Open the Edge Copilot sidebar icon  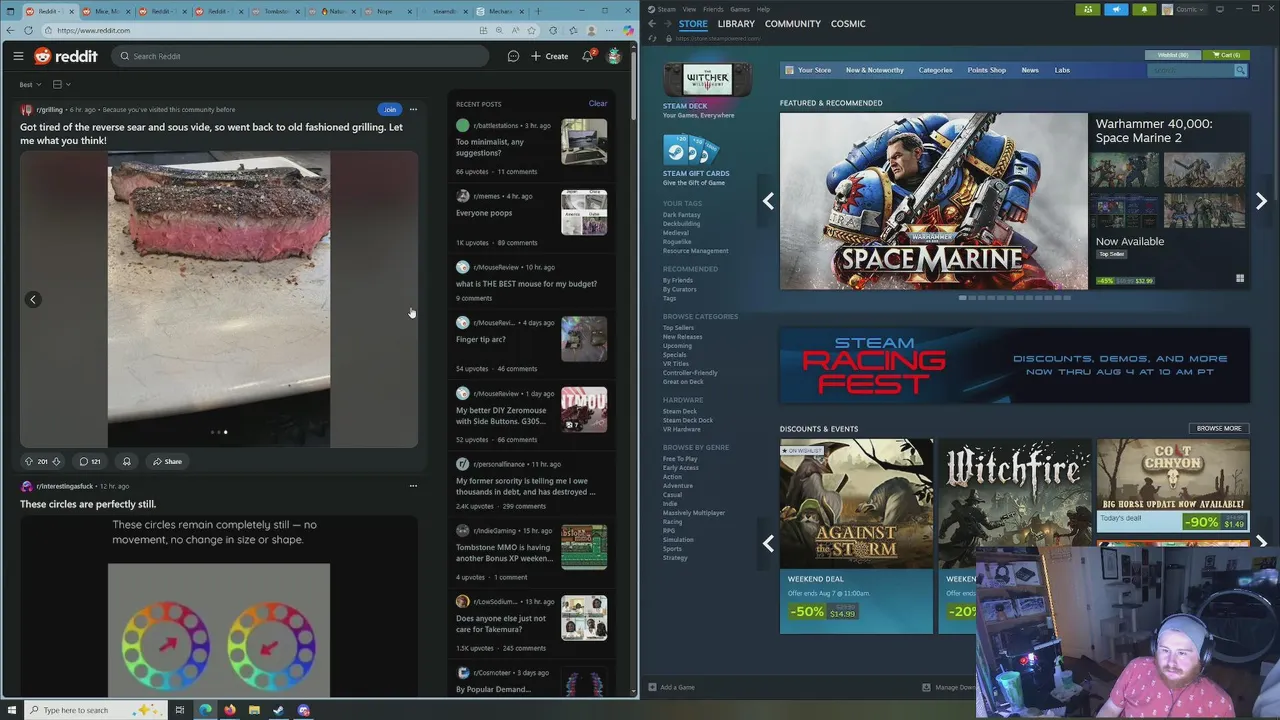click(628, 30)
